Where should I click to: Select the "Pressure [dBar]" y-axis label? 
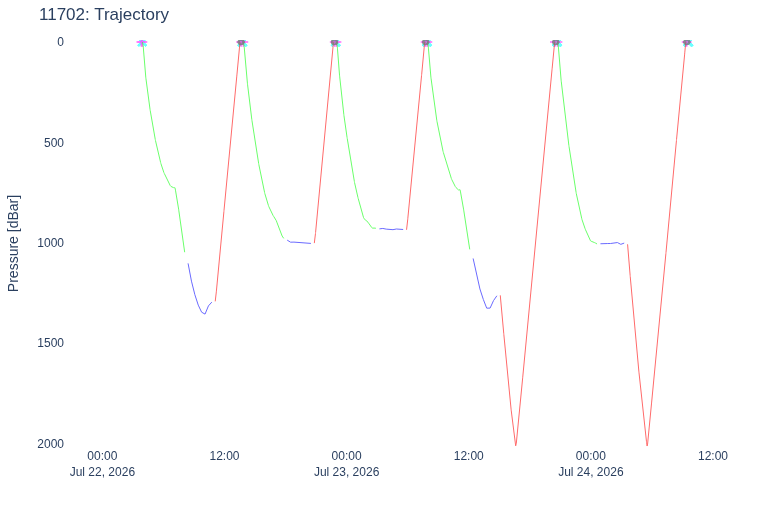[x=13, y=243]
